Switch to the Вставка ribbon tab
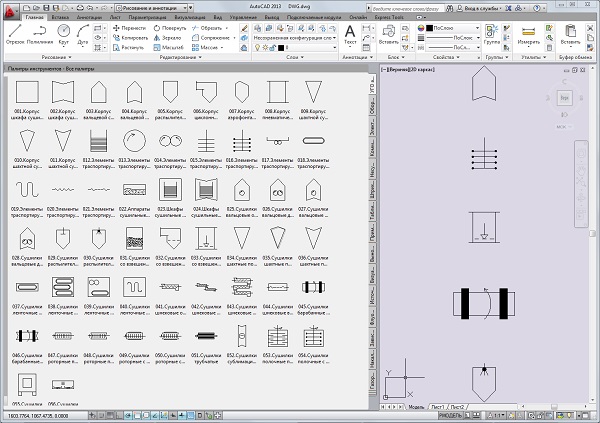600x423 pixels. (x=58, y=18)
